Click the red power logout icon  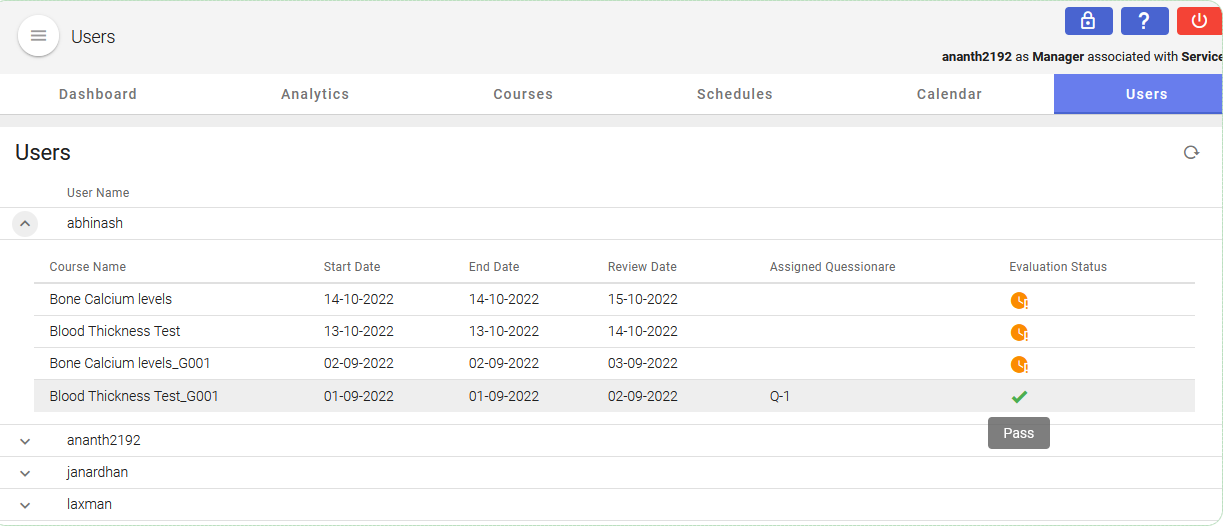pyautogui.click(x=1199, y=21)
